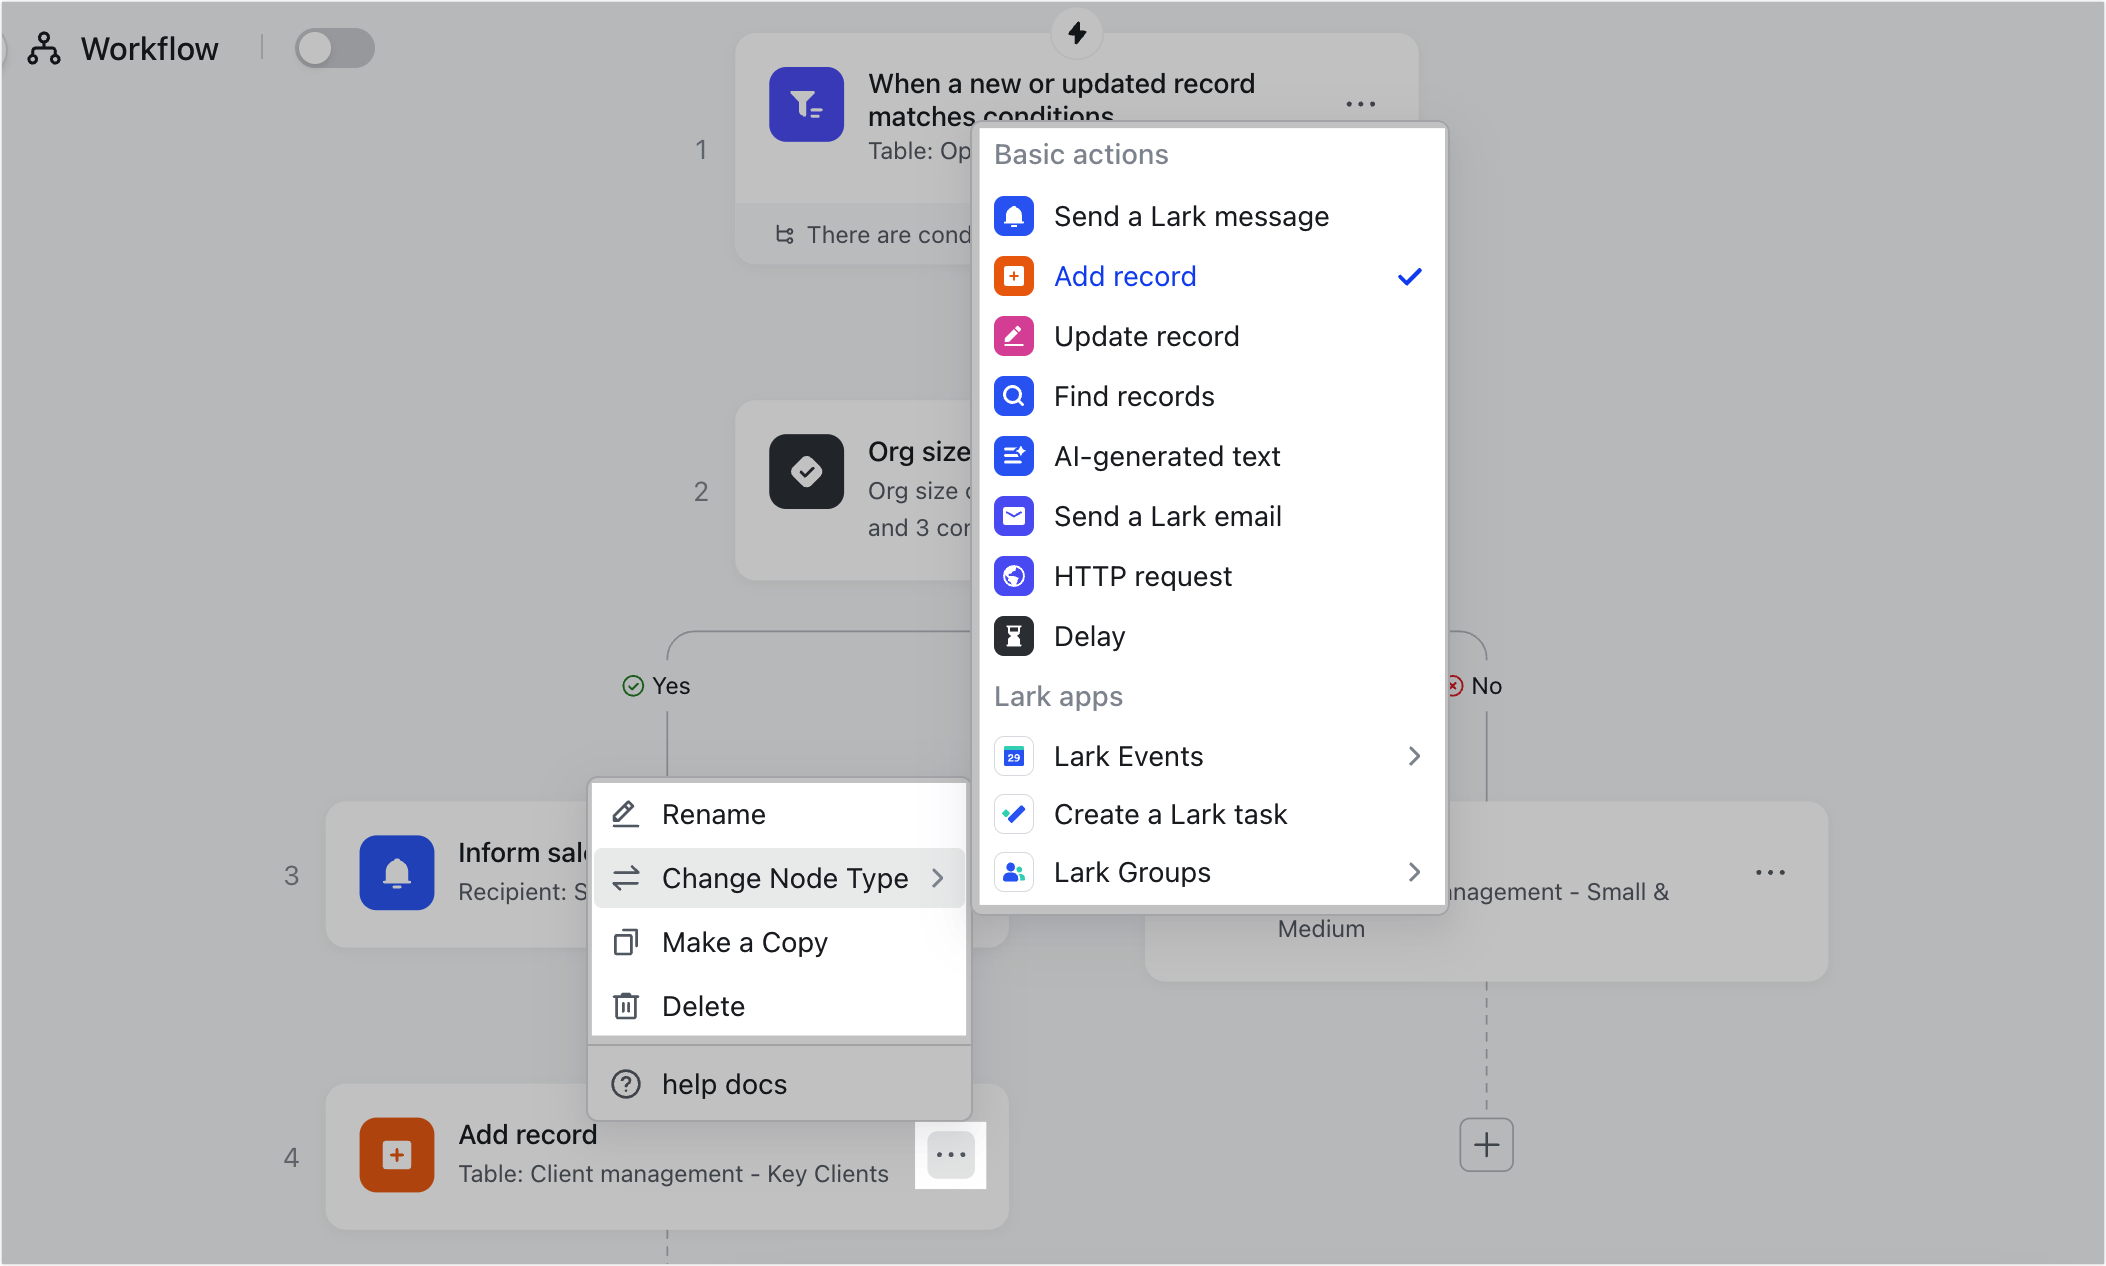Click the help docs question mark icon
Viewport: 2106px width, 1266px height.
tap(626, 1084)
